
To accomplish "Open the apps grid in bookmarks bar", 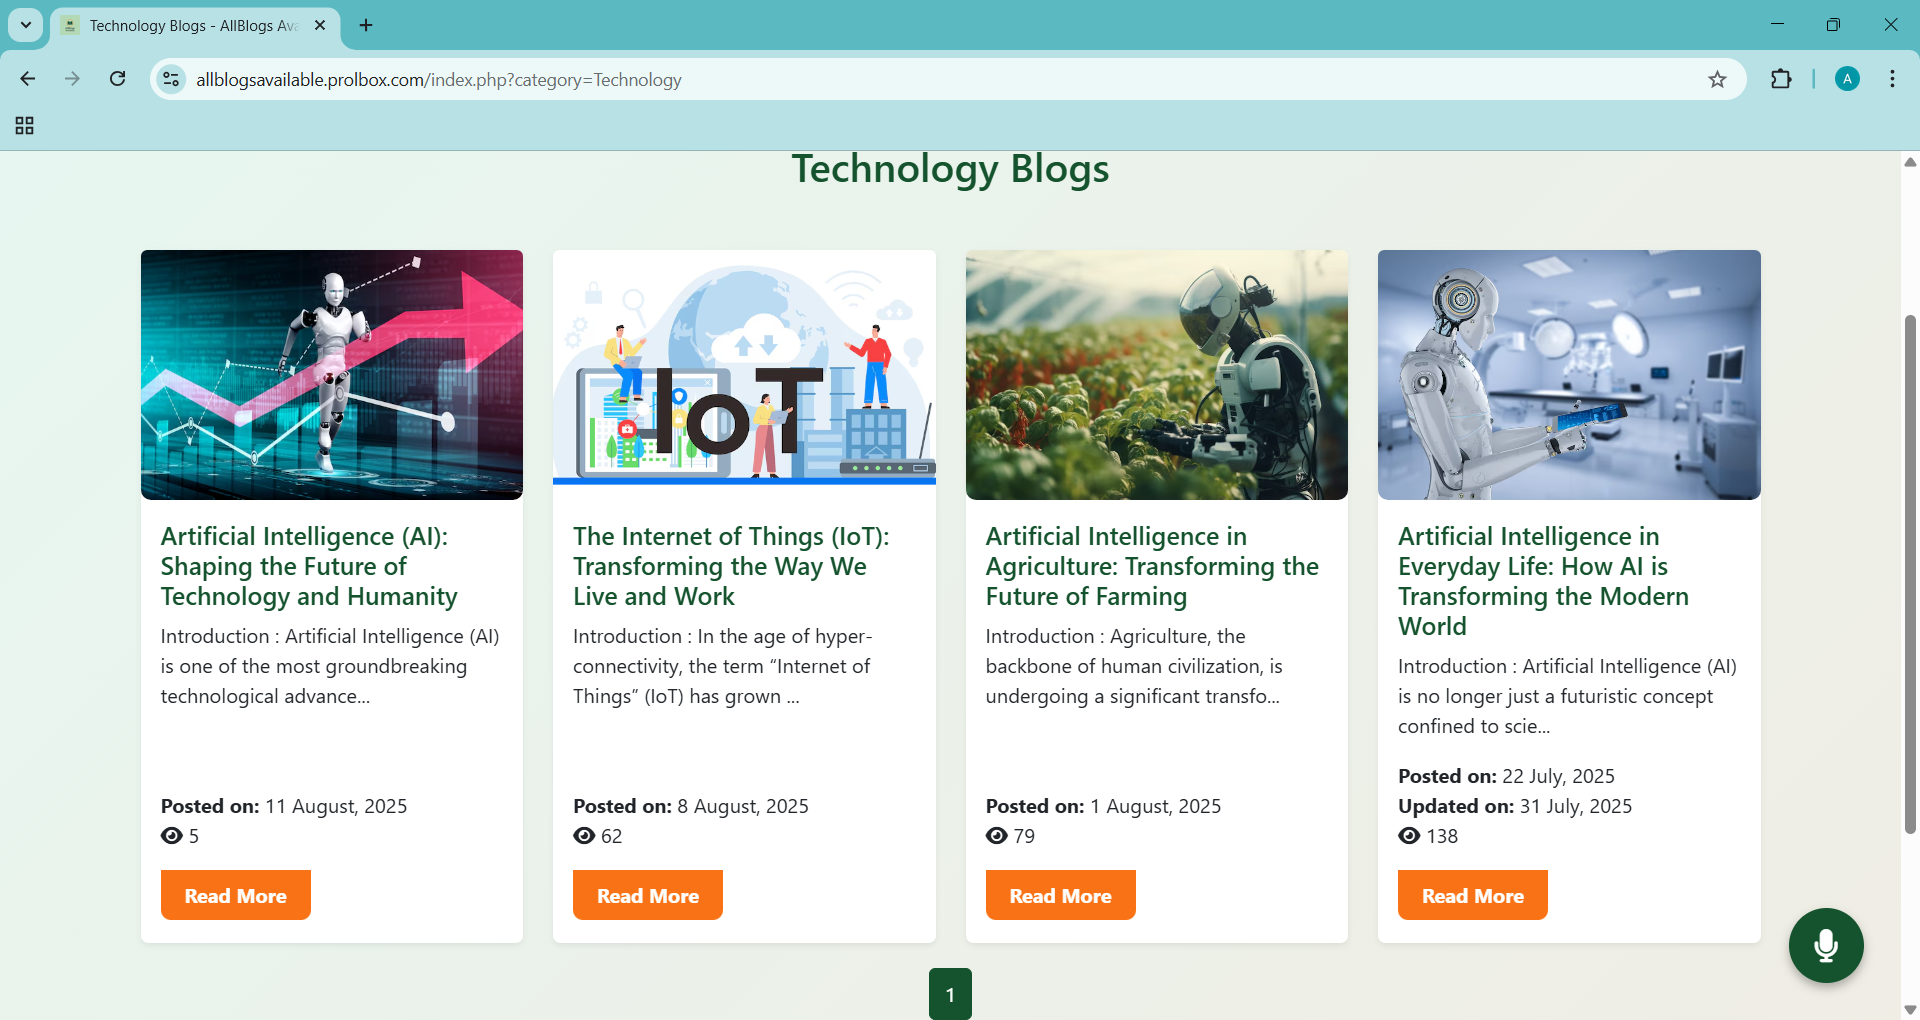I will point(25,126).
